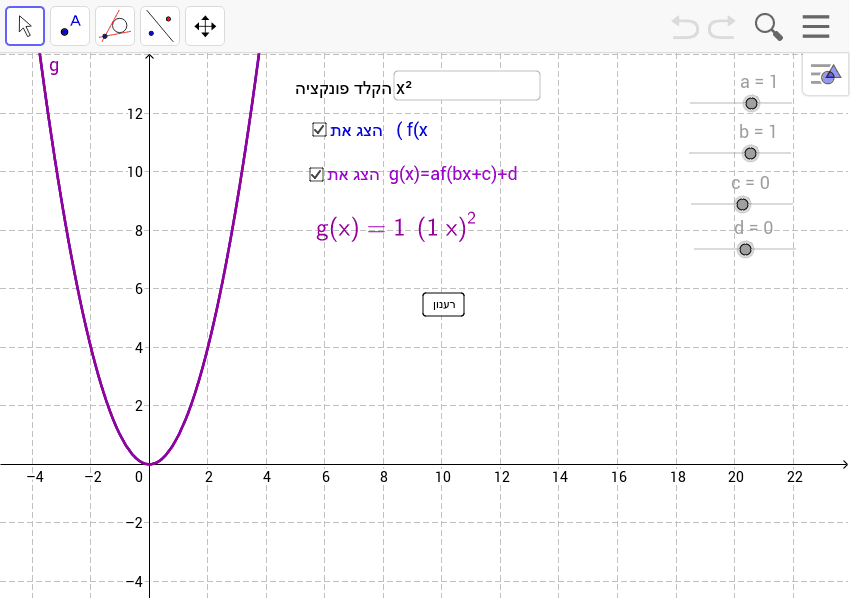Click the x-axis label 10
The height and width of the screenshot is (600, 850).
(442, 477)
